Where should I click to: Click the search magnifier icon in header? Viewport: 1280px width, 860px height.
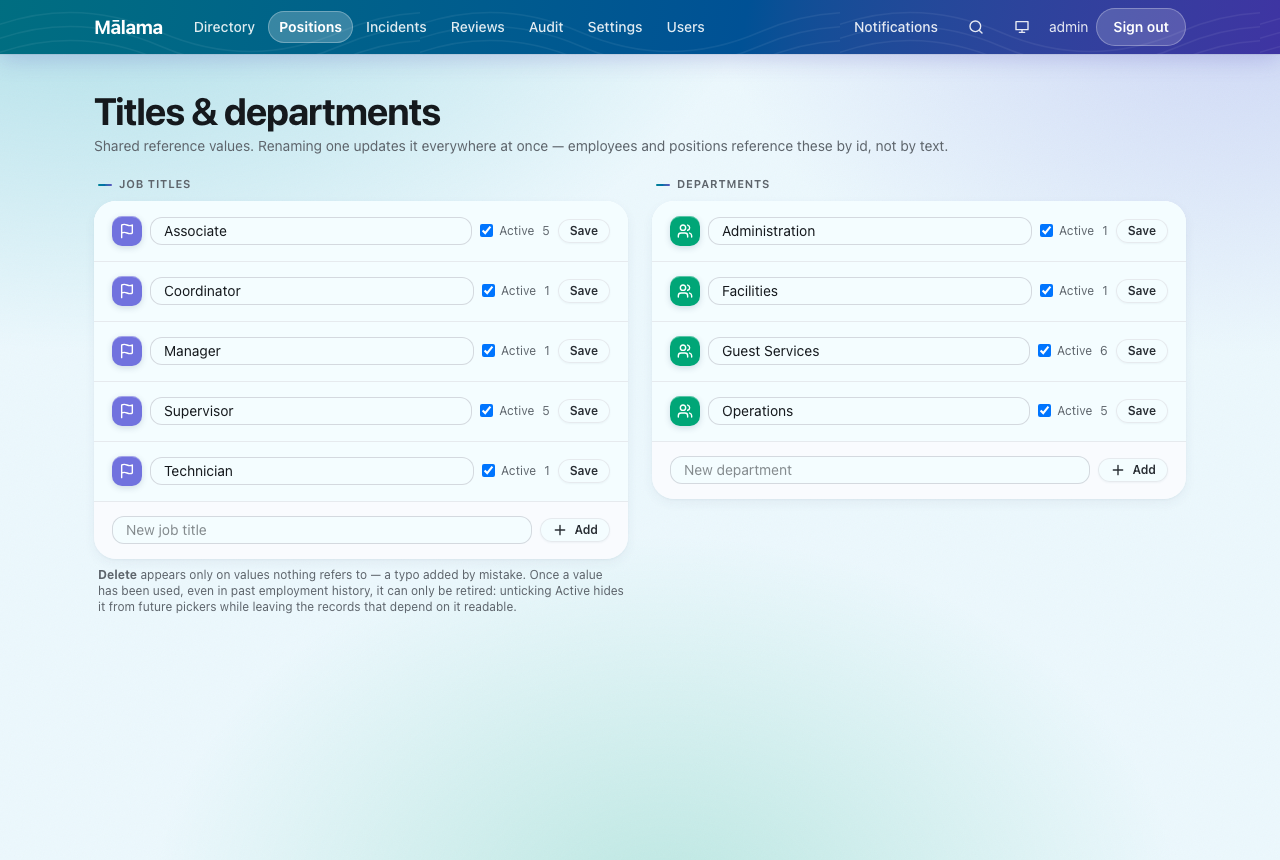[976, 27]
